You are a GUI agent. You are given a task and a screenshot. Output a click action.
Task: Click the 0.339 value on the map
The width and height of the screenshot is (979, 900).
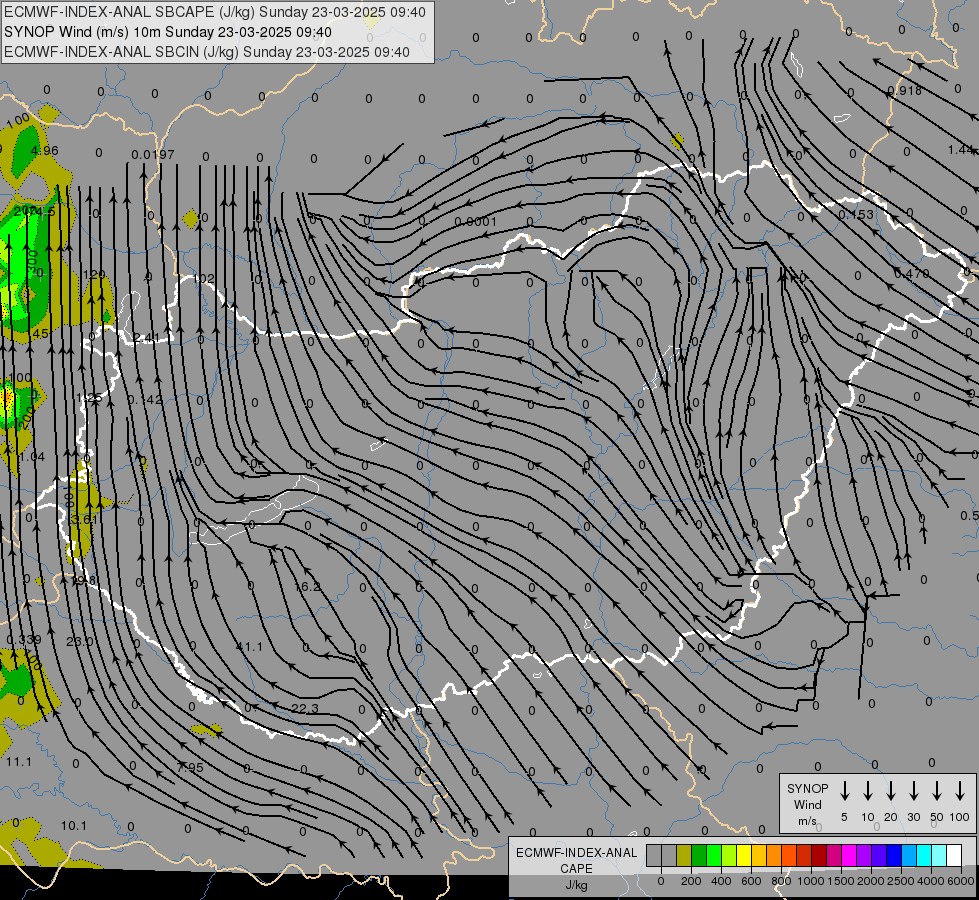pyautogui.click(x=24, y=640)
